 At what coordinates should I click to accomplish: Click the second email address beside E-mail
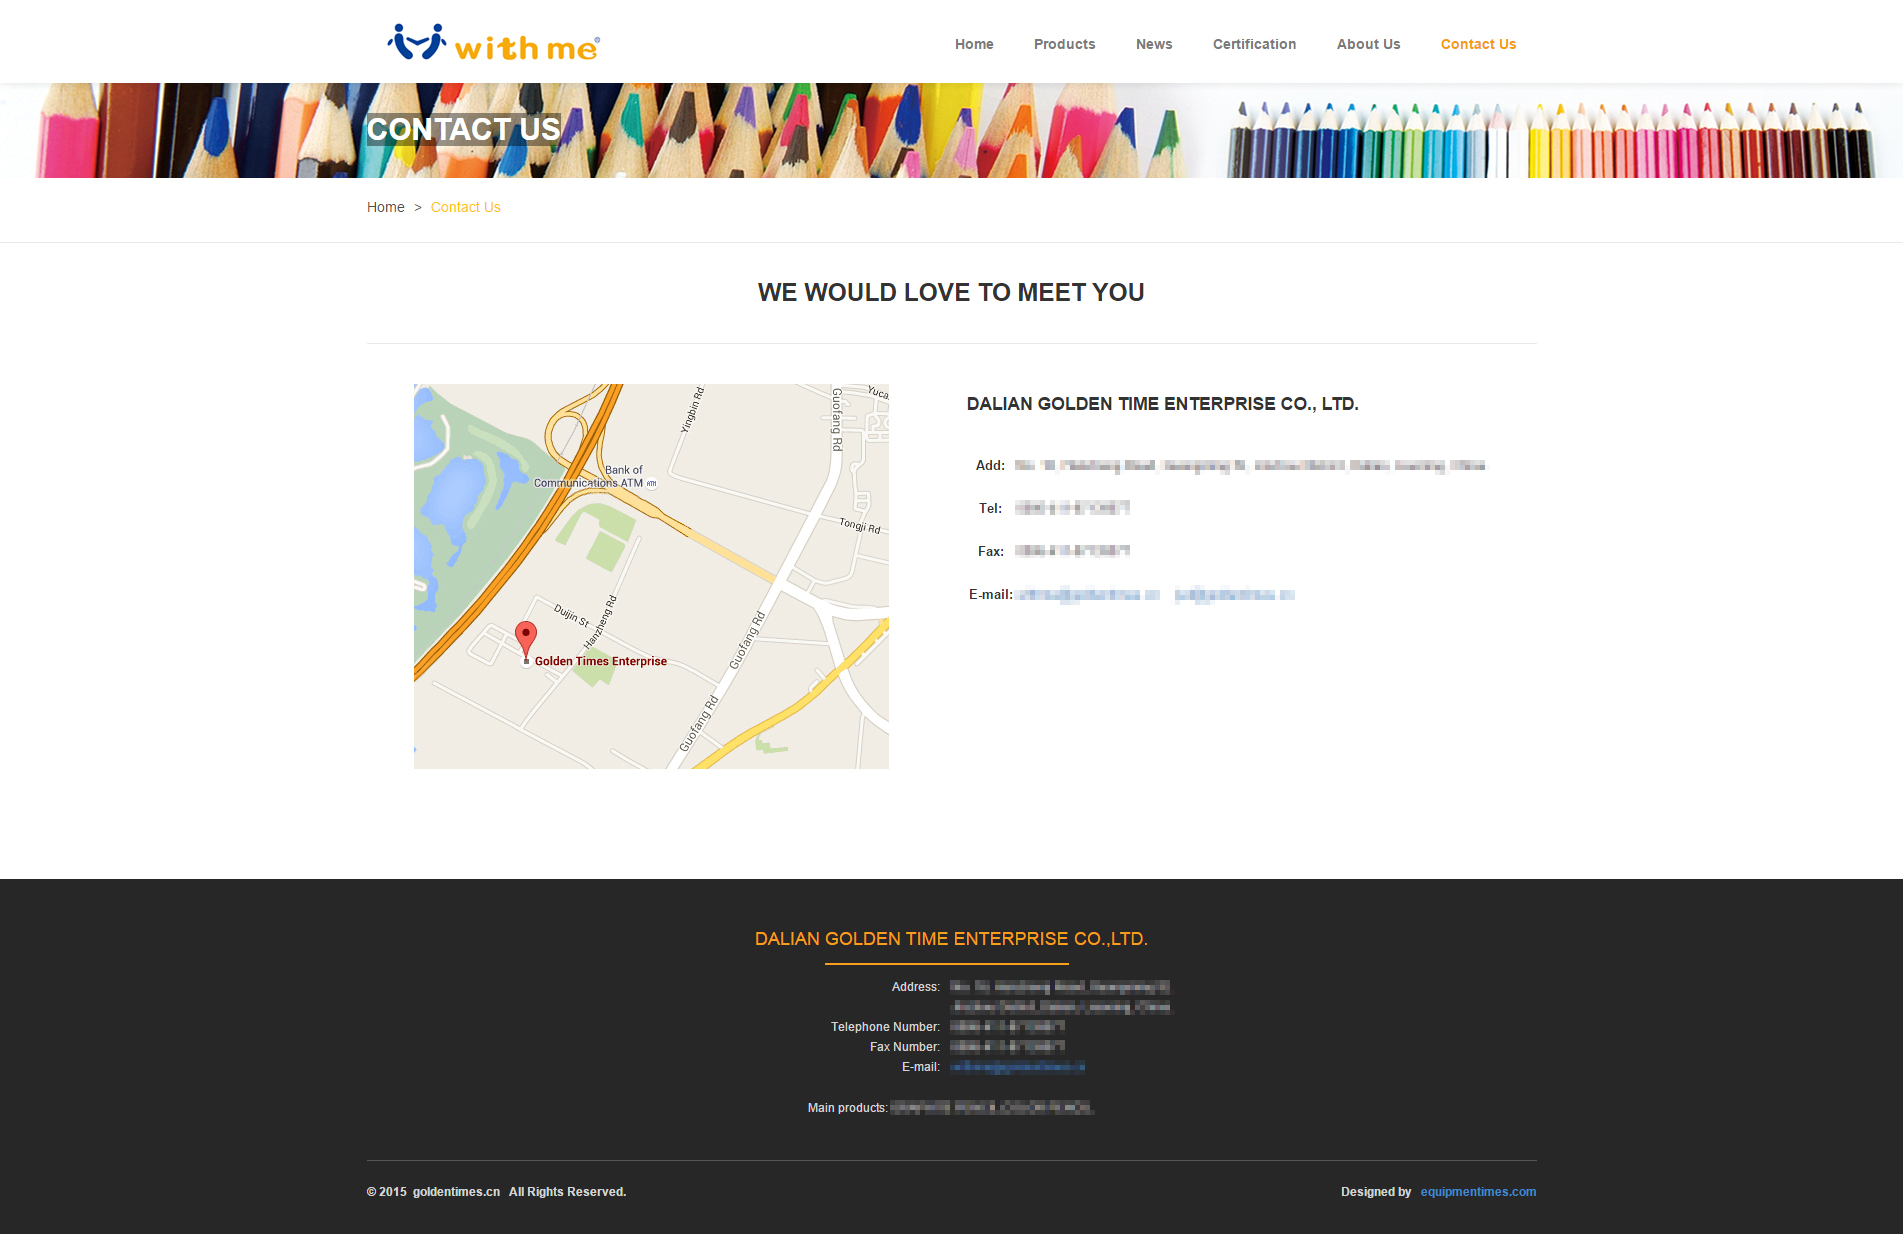1234,595
